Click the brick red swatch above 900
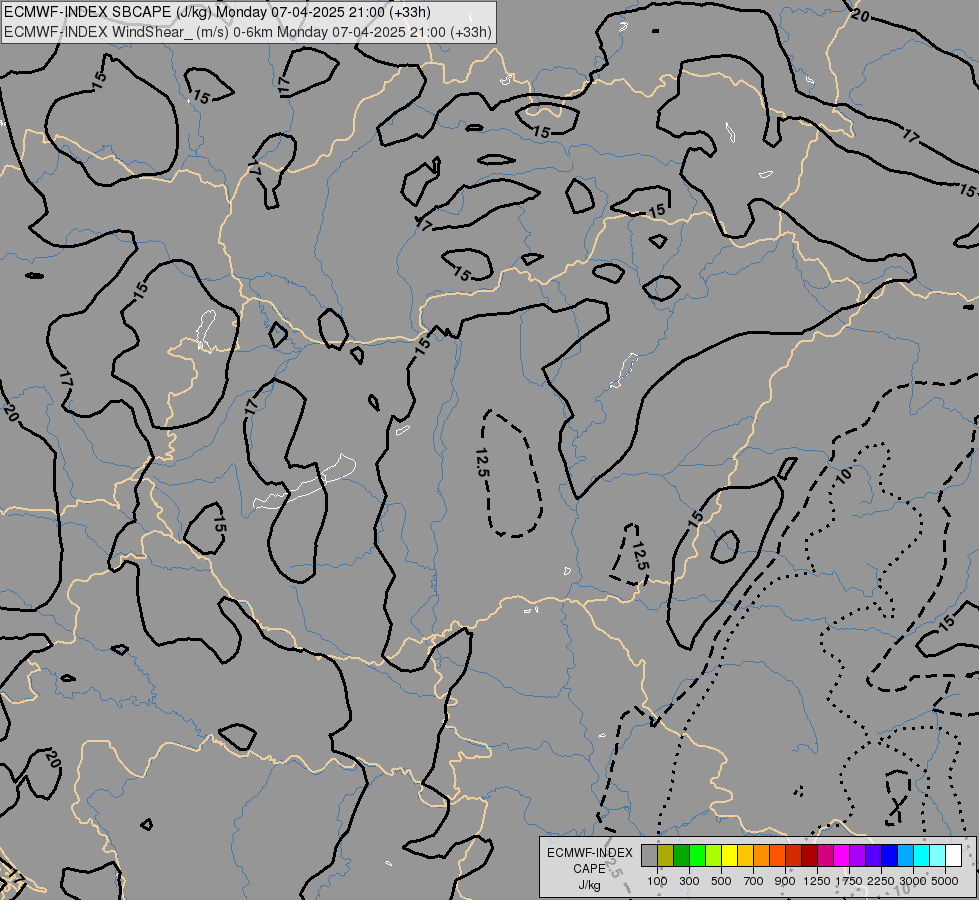This screenshot has height=900, width=979. pos(793,855)
